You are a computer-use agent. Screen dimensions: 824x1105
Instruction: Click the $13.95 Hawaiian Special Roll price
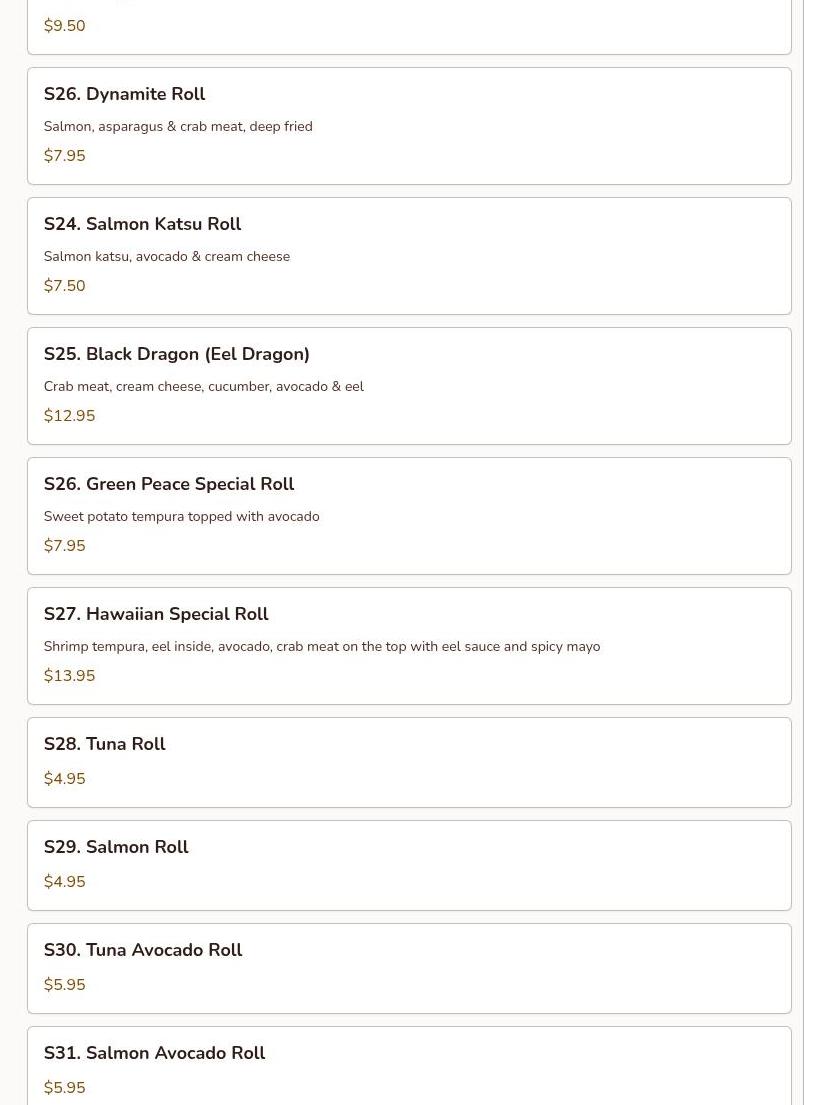pos(69,676)
